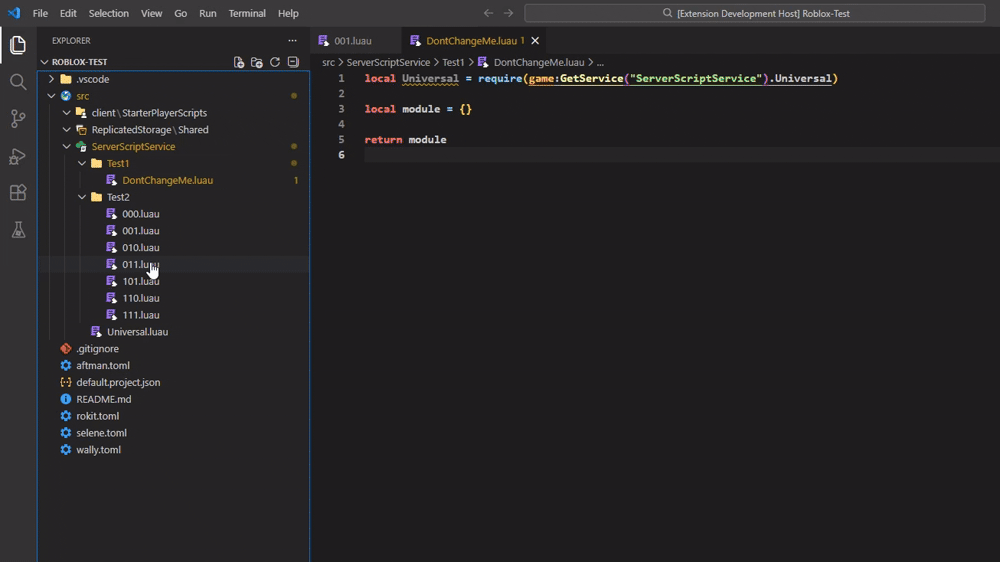Click the default.project.json braces icon
This screenshot has width=1000, height=562.
point(66,382)
